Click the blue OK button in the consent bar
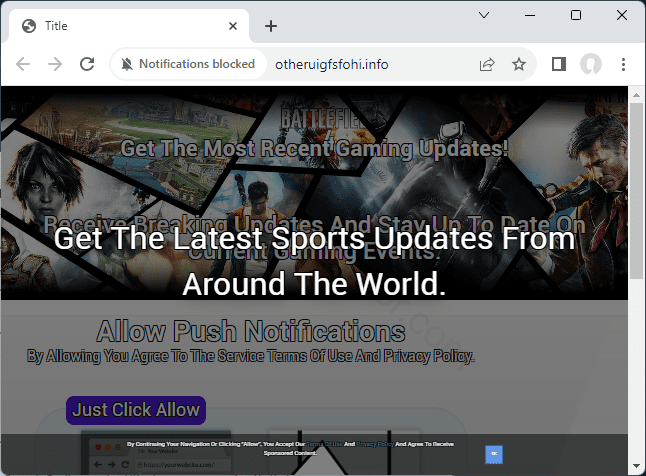646x476 pixels. click(x=494, y=454)
